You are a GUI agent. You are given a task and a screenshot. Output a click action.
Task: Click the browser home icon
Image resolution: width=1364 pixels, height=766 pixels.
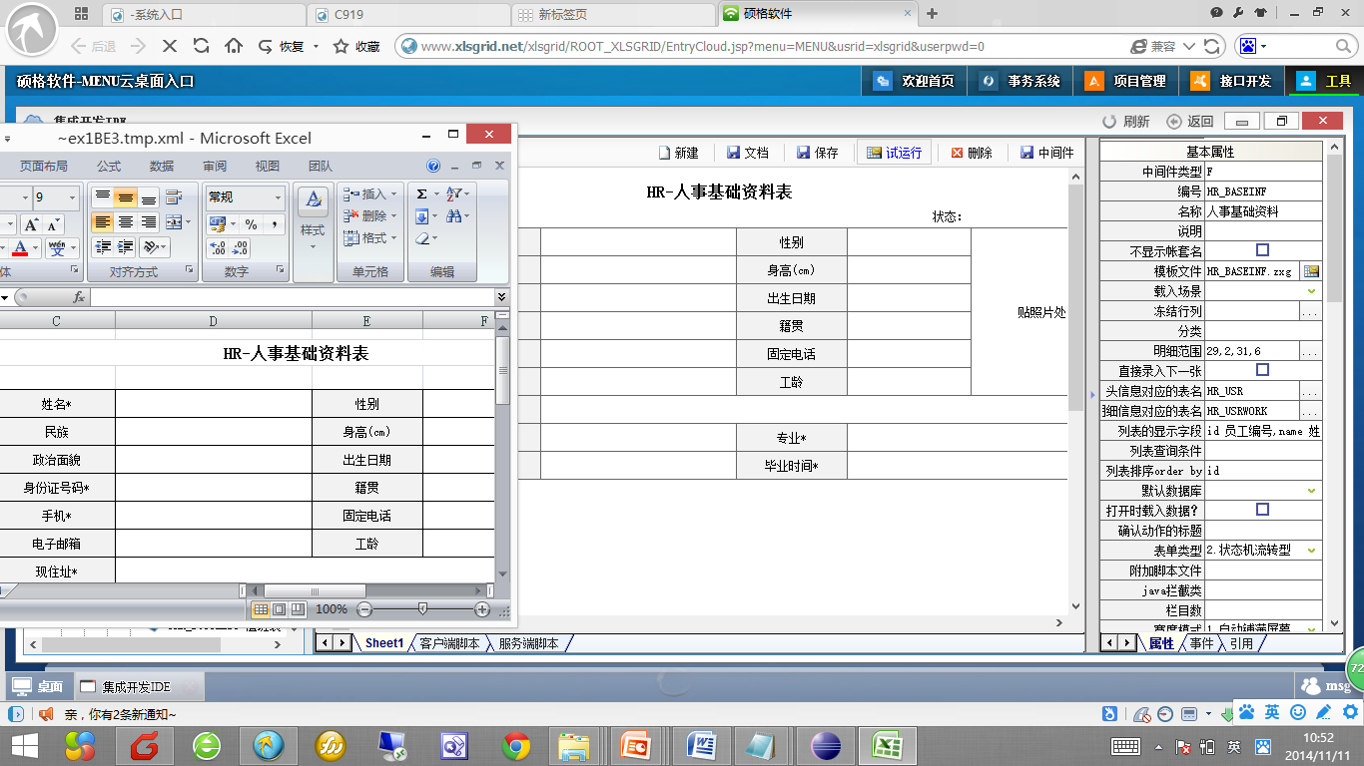(234, 46)
